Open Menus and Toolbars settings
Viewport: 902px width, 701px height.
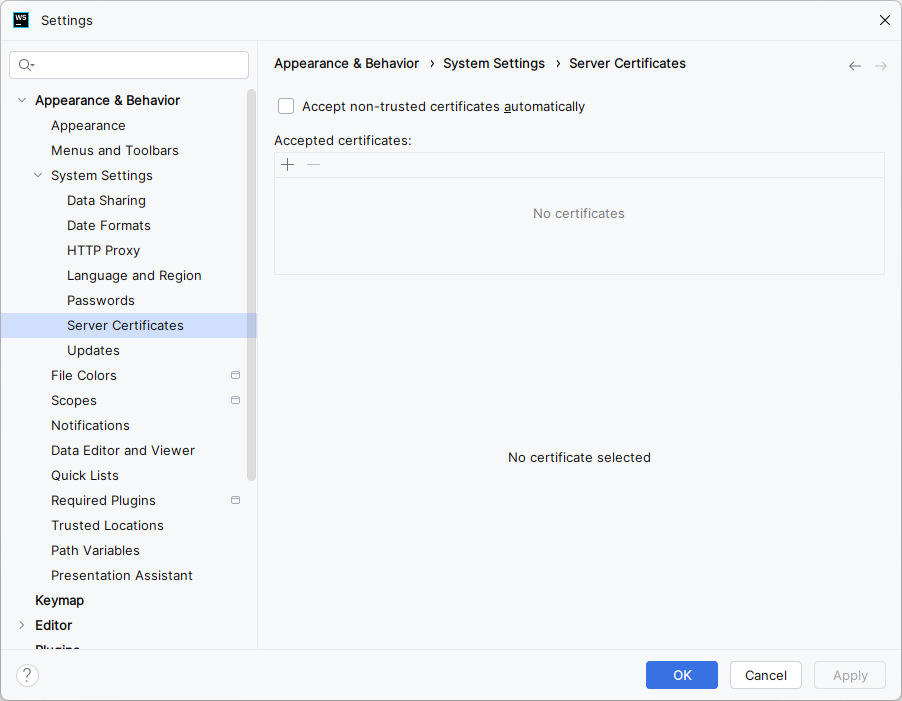point(114,150)
